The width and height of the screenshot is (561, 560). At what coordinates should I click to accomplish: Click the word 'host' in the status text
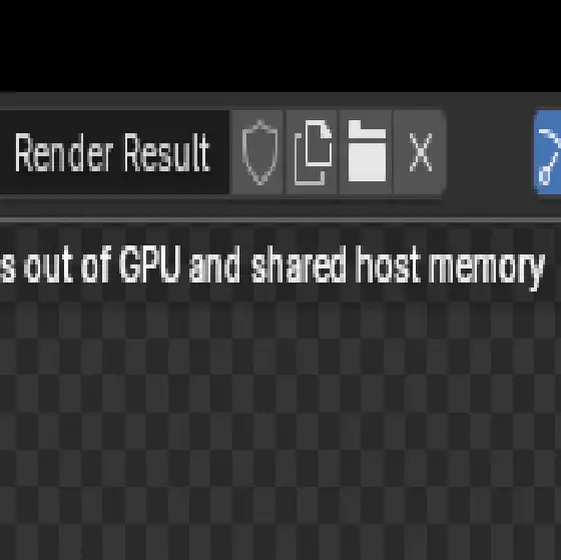tap(389, 264)
